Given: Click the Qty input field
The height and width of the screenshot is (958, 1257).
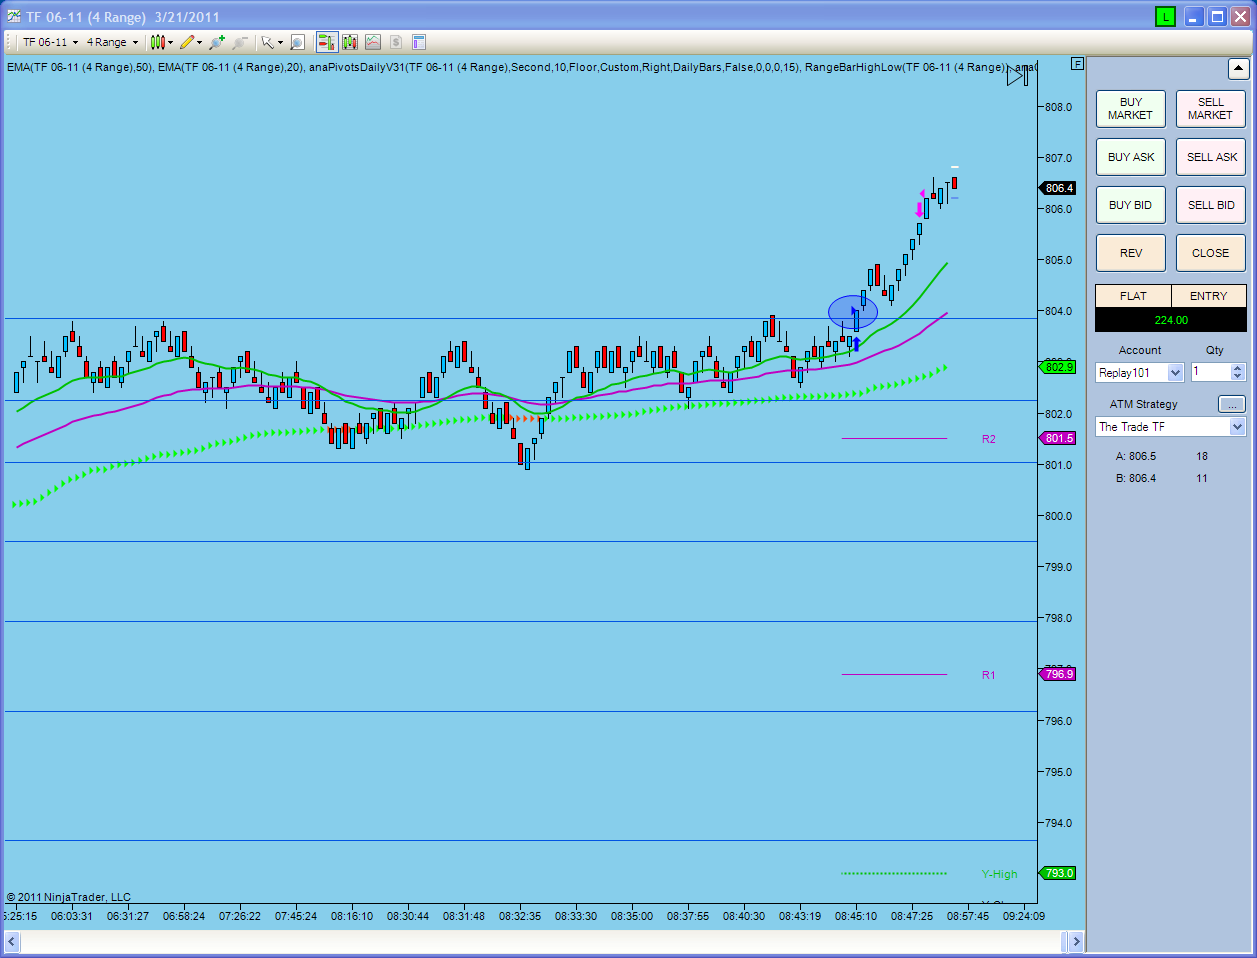Looking at the screenshot, I should click(x=1210, y=372).
